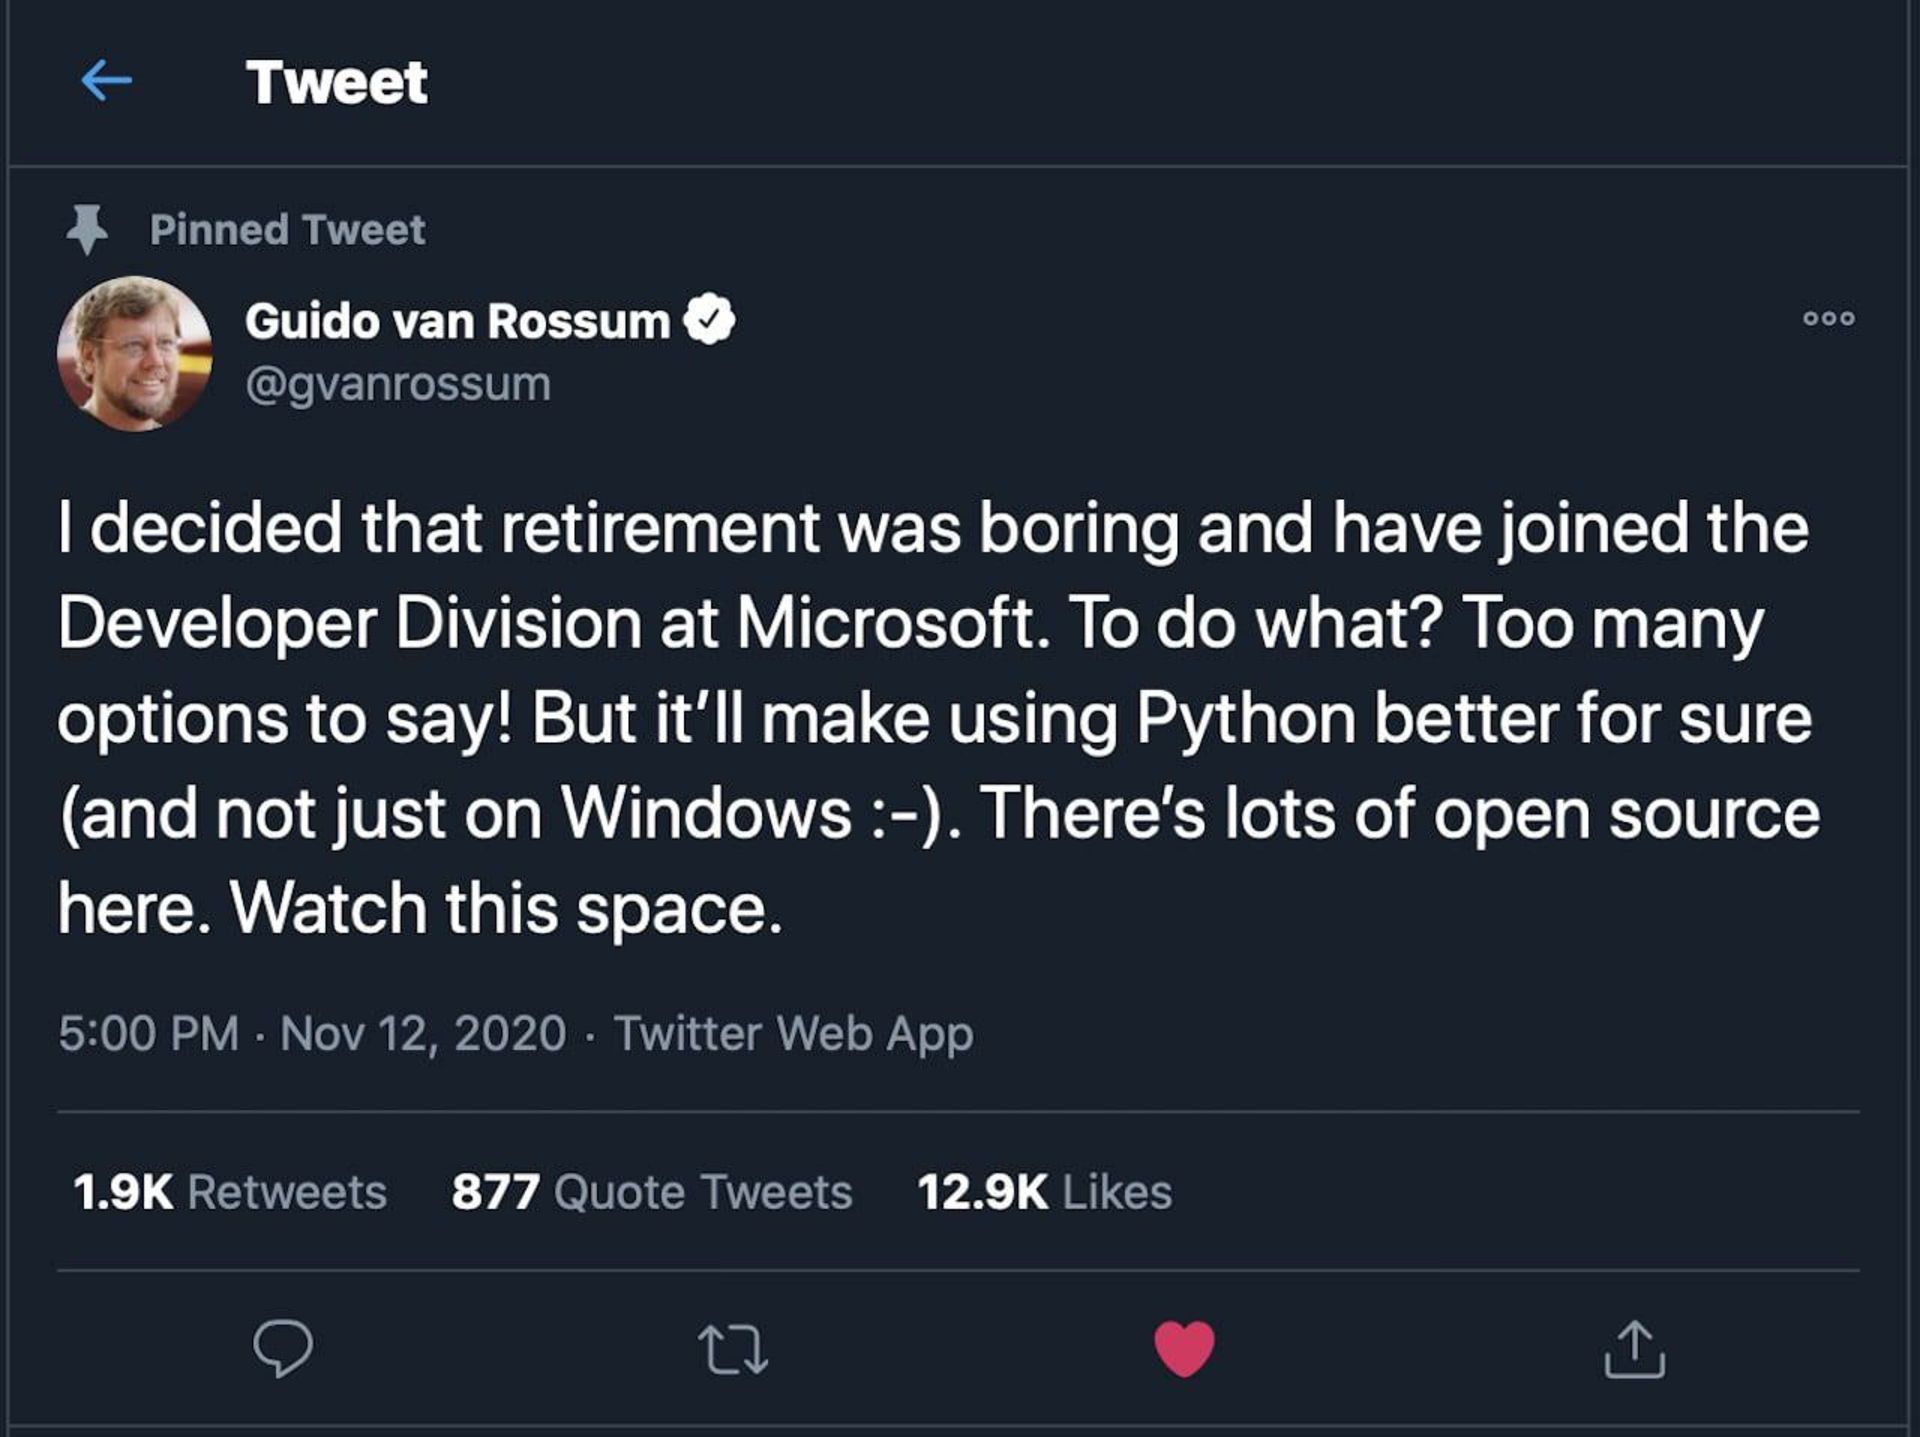Open the three-dot more options menu

1828,319
